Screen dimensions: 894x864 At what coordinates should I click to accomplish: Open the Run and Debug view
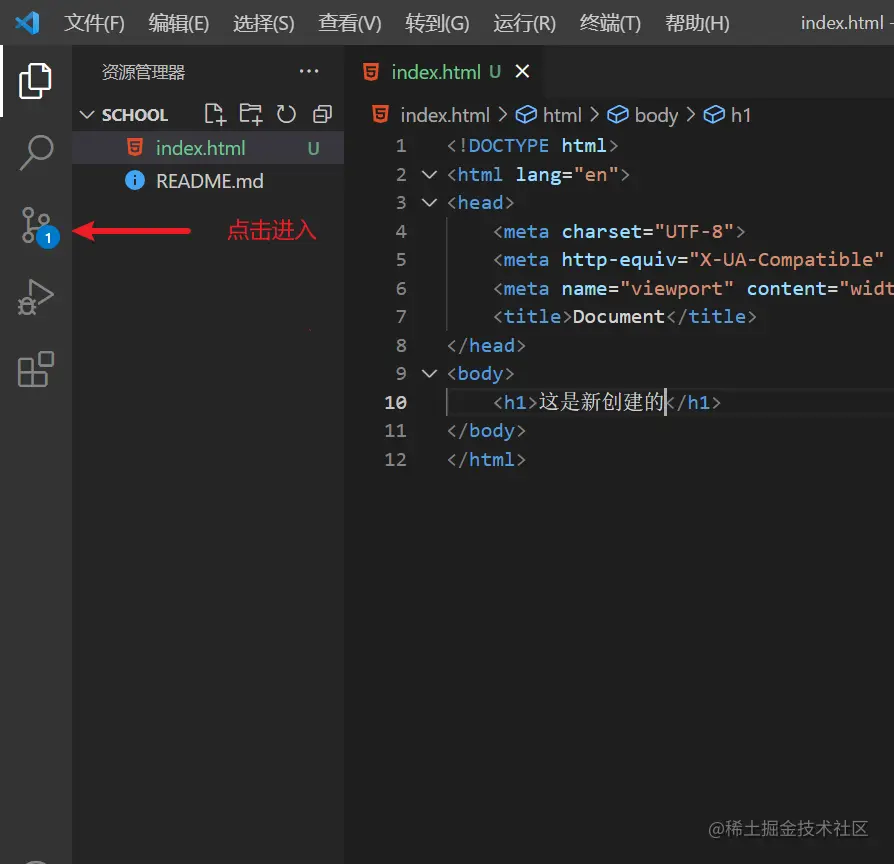tap(36, 298)
